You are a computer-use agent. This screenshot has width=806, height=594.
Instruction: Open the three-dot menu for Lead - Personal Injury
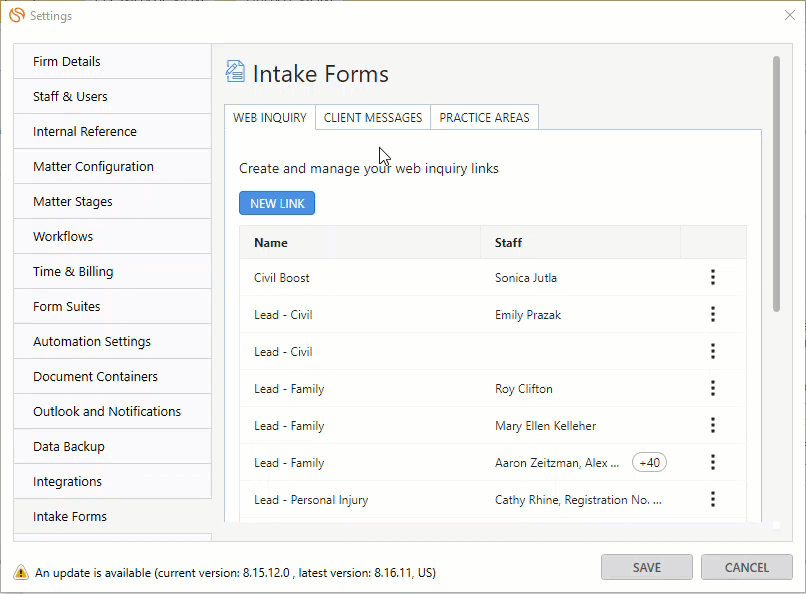712,499
